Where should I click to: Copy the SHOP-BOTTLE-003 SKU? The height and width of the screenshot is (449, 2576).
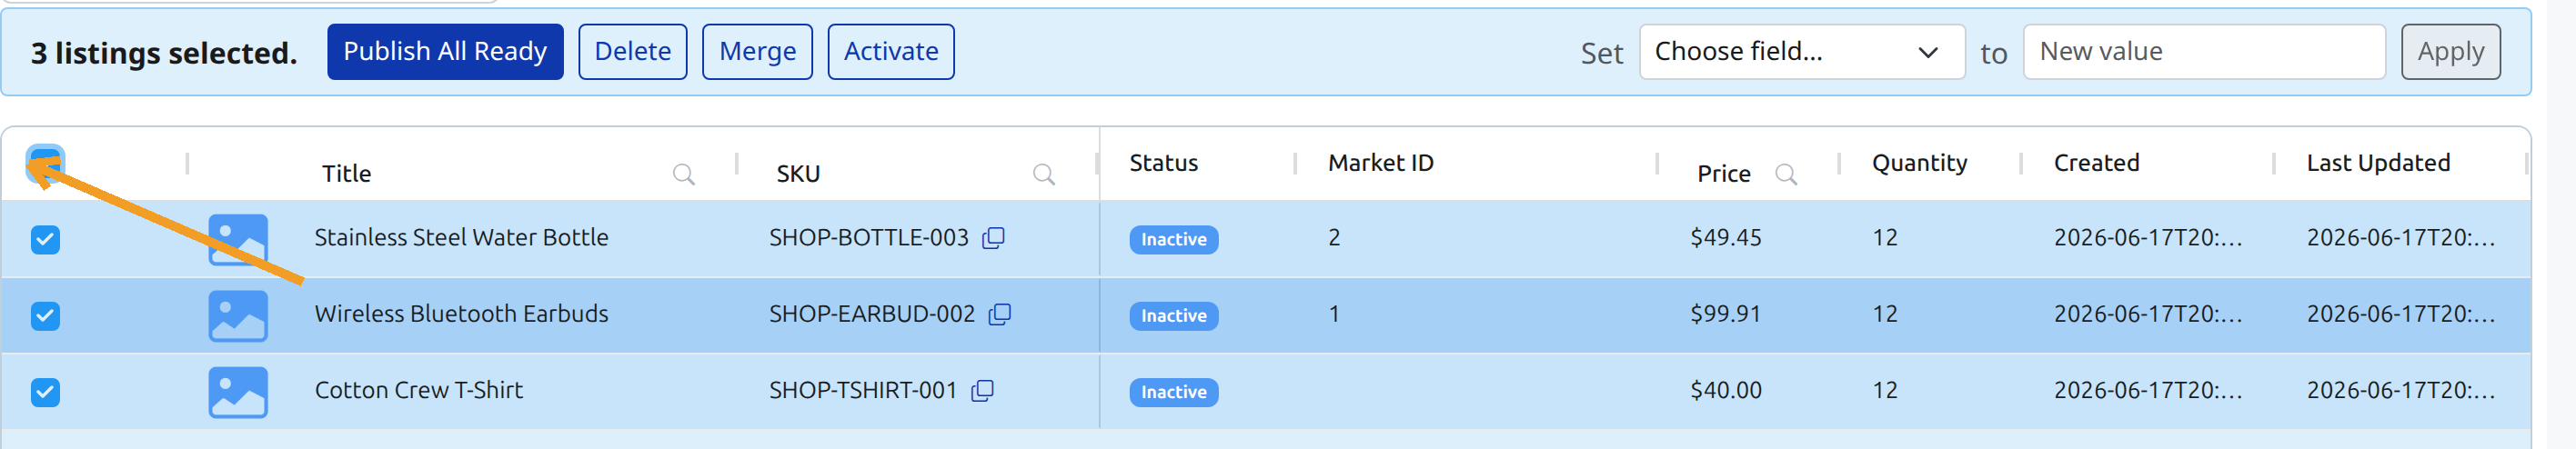click(993, 237)
